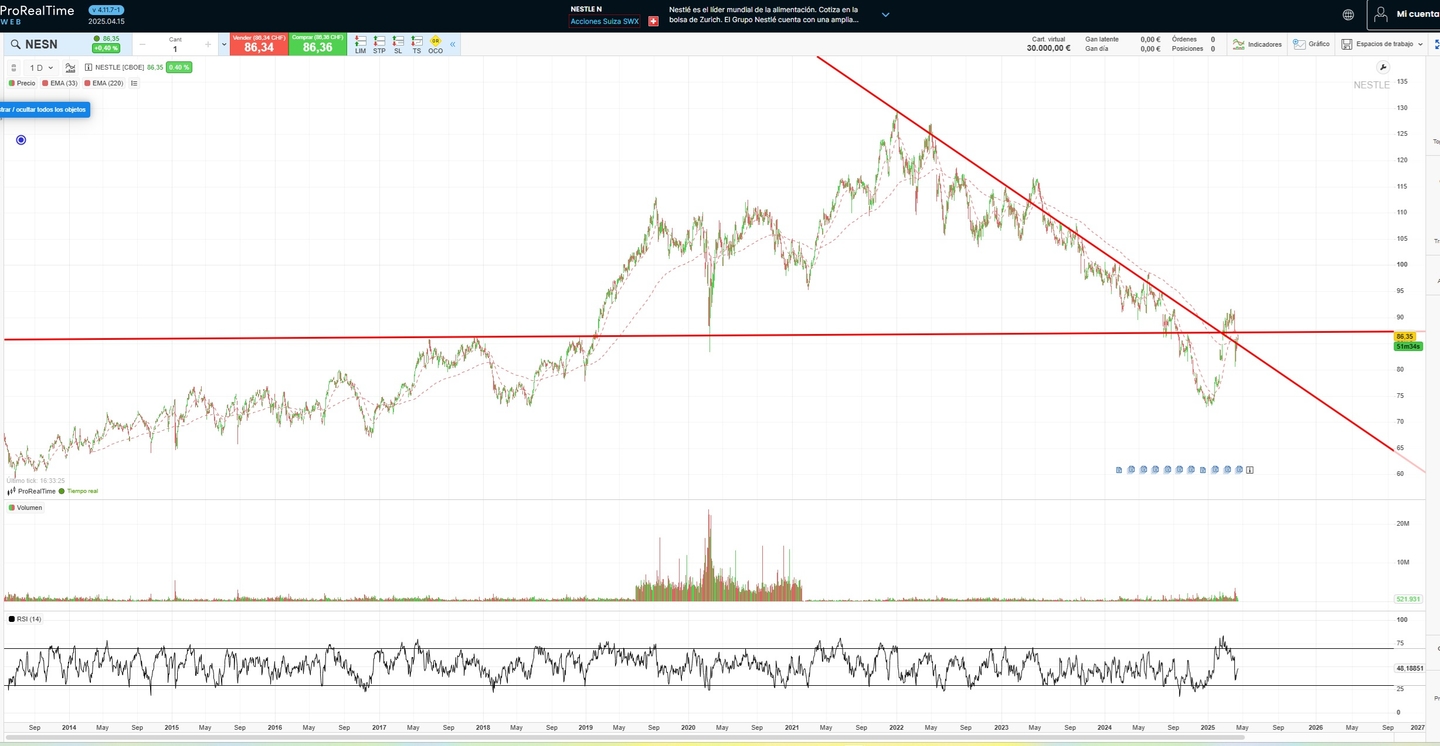Open chart settings with the wrench icon
The width and height of the screenshot is (1440, 746).
click(1383, 67)
